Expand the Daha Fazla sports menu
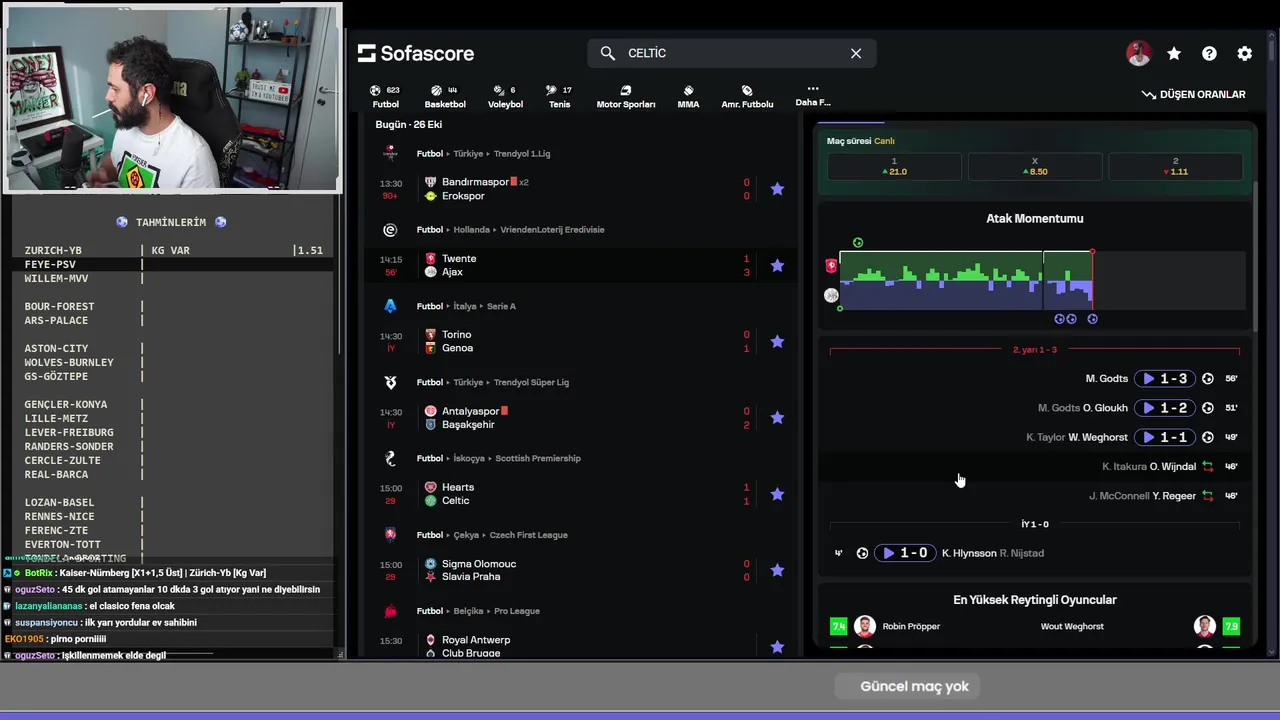The width and height of the screenshot is (1280, 720). tap(813, 95)
